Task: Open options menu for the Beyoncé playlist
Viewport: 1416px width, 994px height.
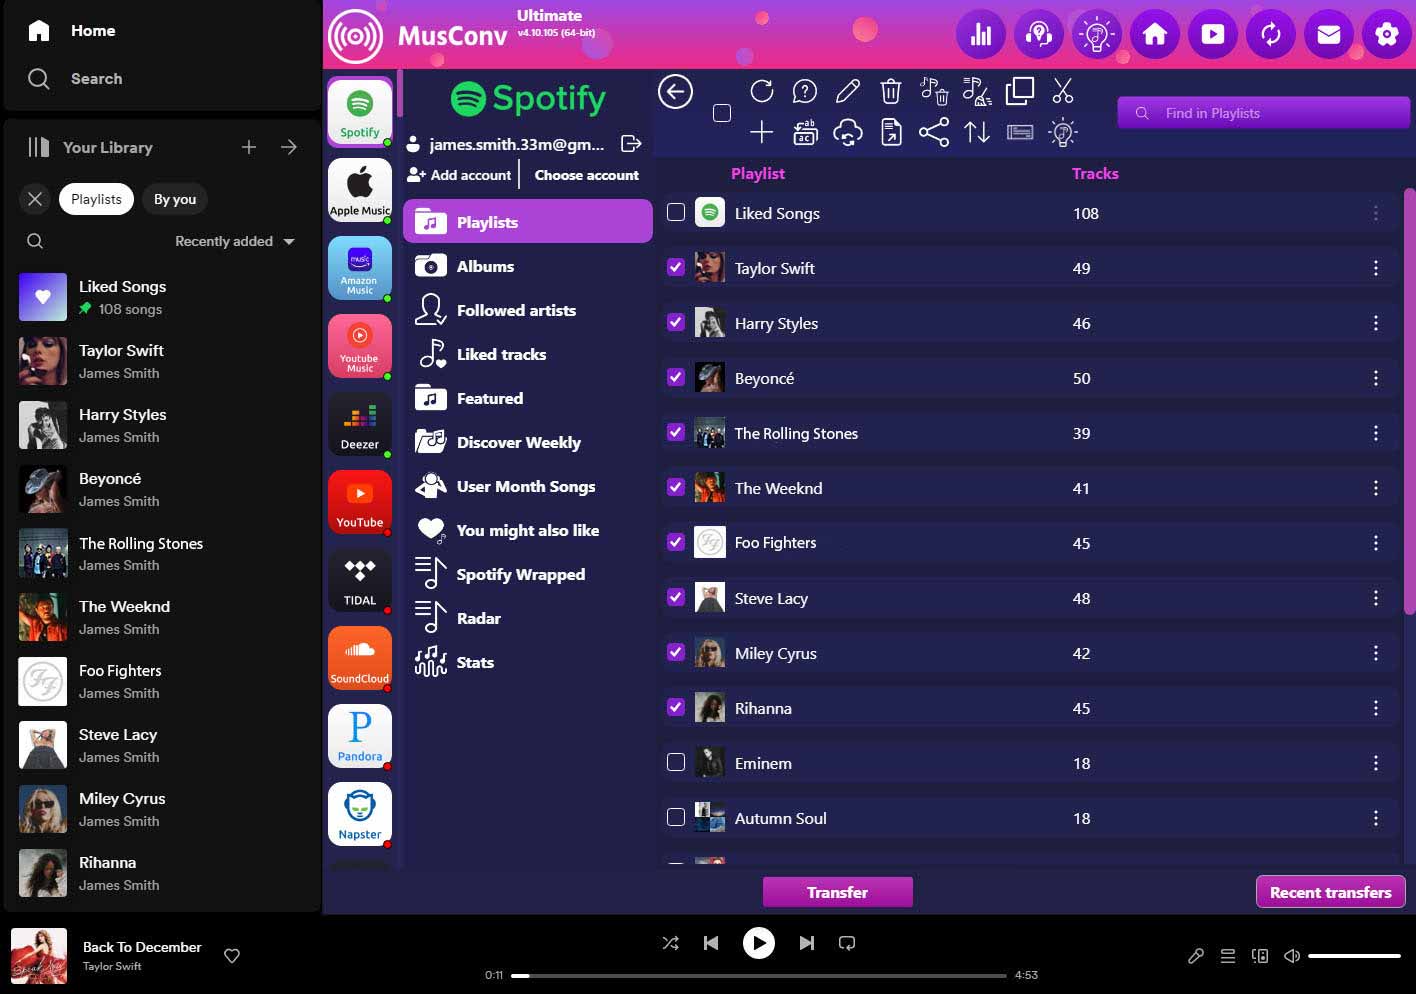Action: click(1376, 378)
